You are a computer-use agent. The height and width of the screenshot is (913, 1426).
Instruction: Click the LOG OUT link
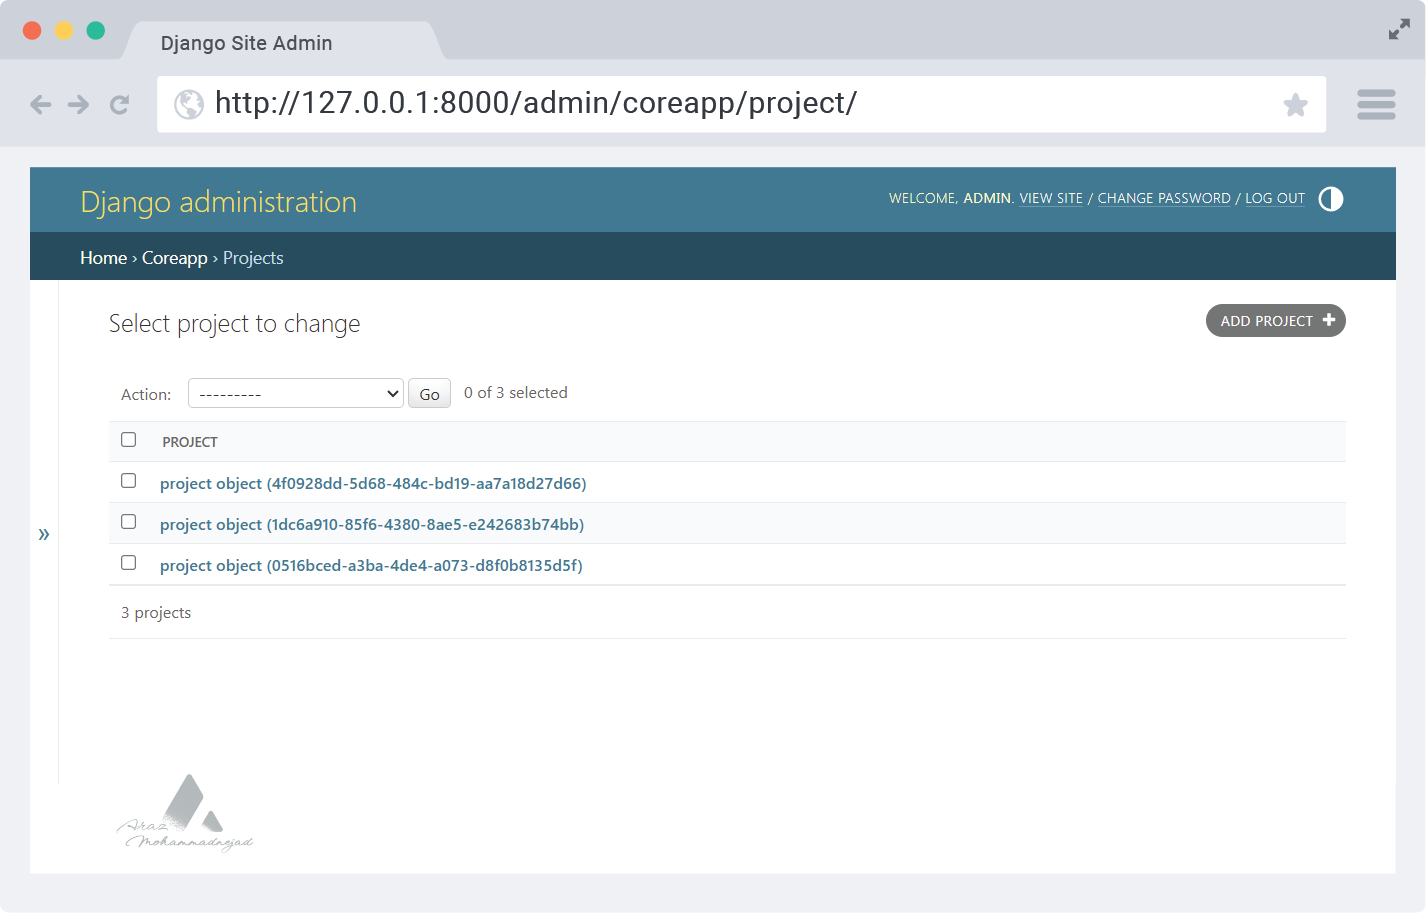[1275, 198]
